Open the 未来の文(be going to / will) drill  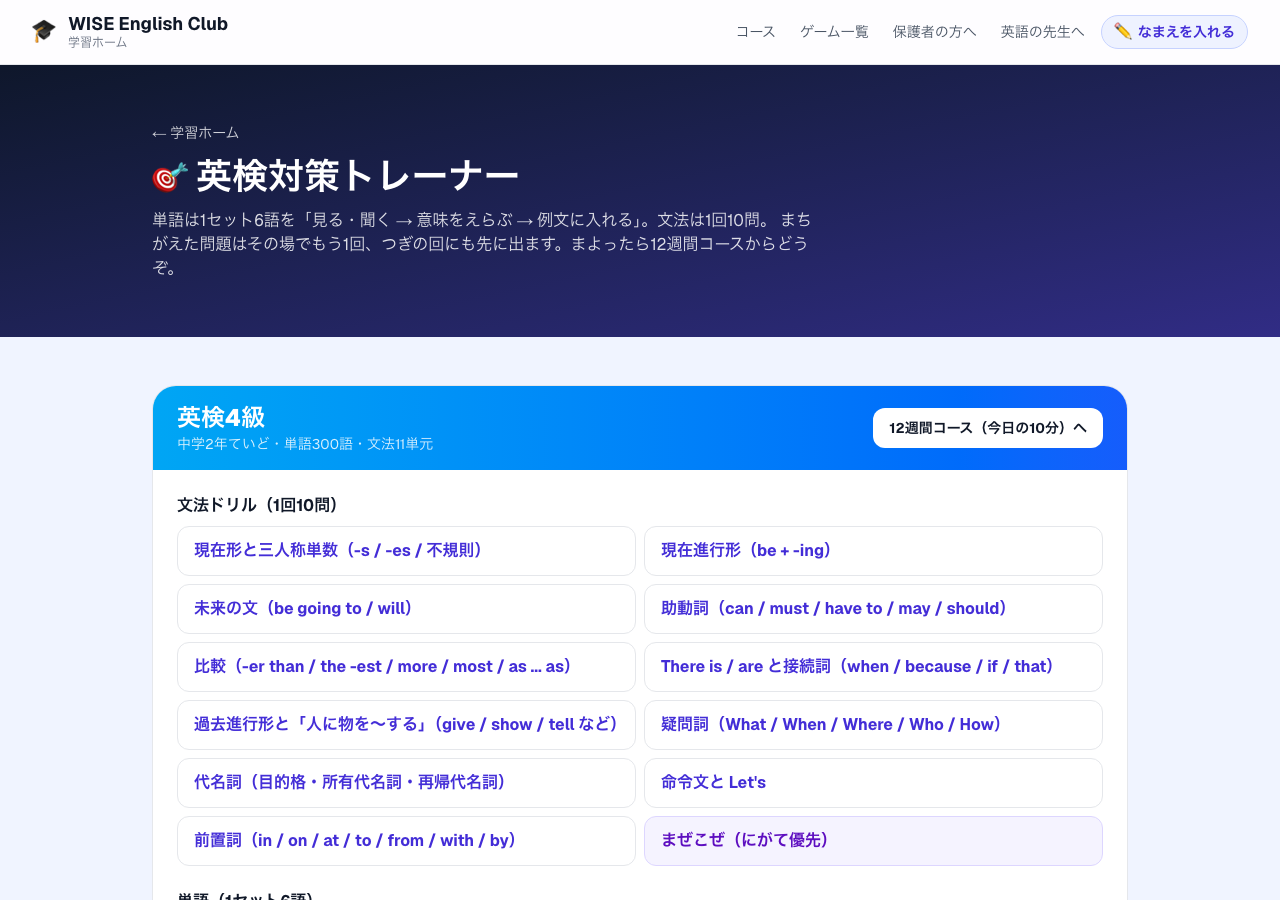[x=406, y=609]
